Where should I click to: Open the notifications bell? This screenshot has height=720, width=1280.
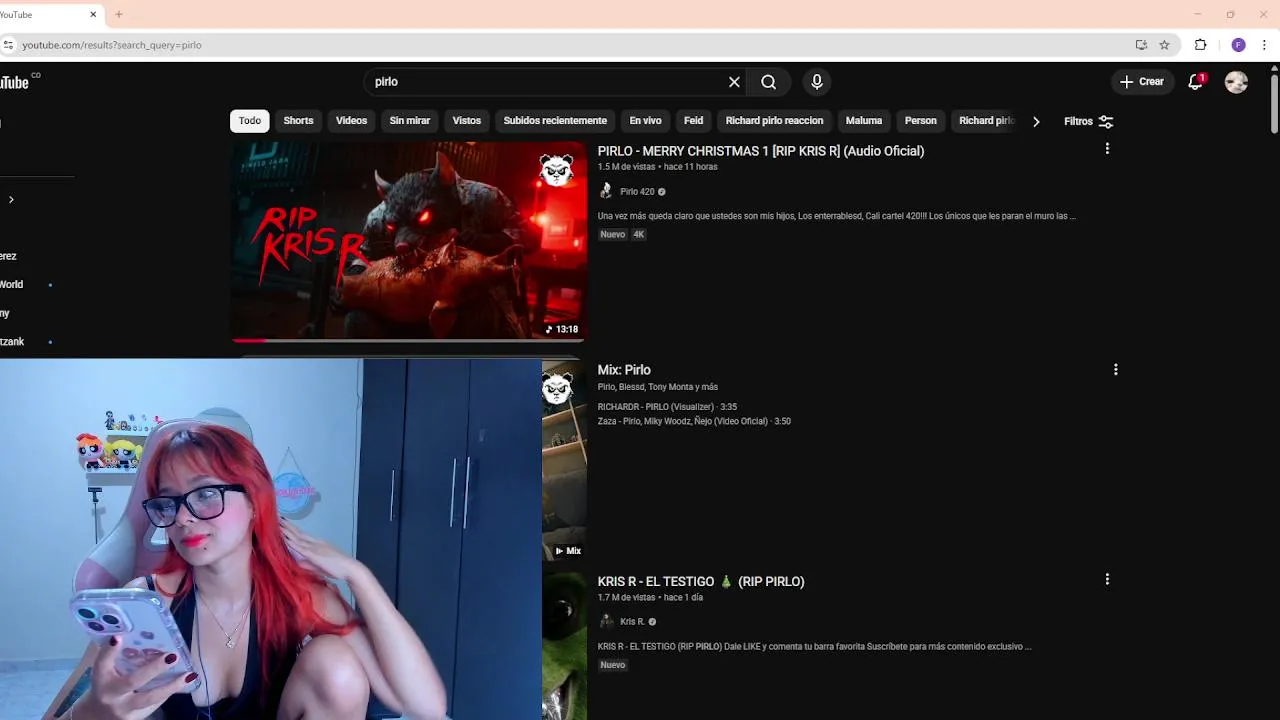pyautogui.click(x=1195, y=82)
